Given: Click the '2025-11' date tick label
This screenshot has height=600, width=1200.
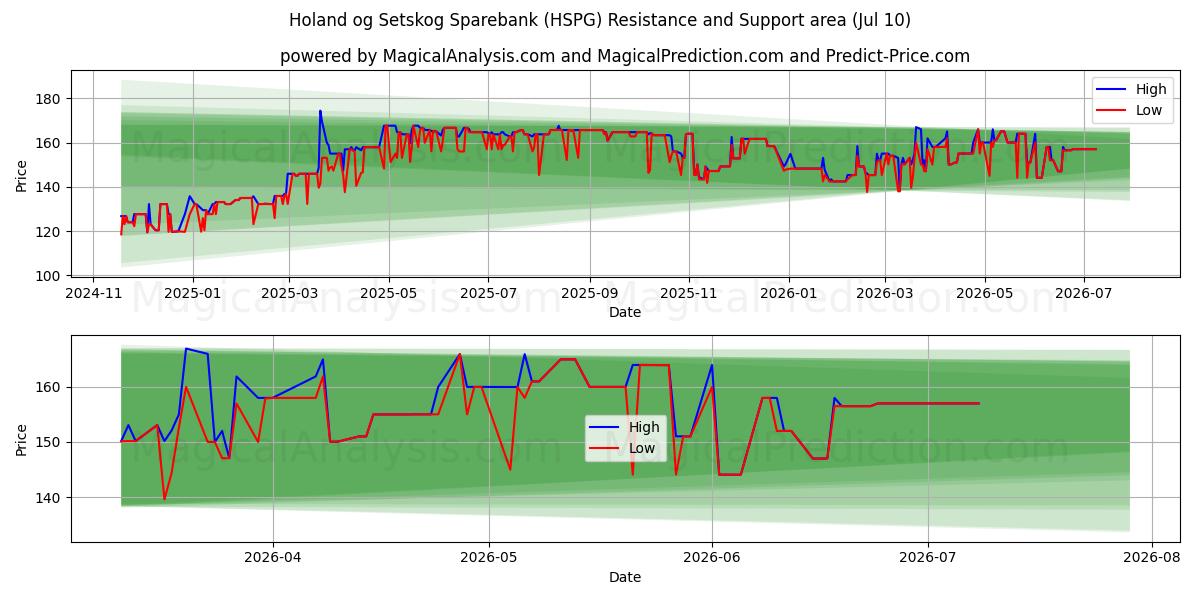Looking at the screenshot, I should click(x=688, y=294).
